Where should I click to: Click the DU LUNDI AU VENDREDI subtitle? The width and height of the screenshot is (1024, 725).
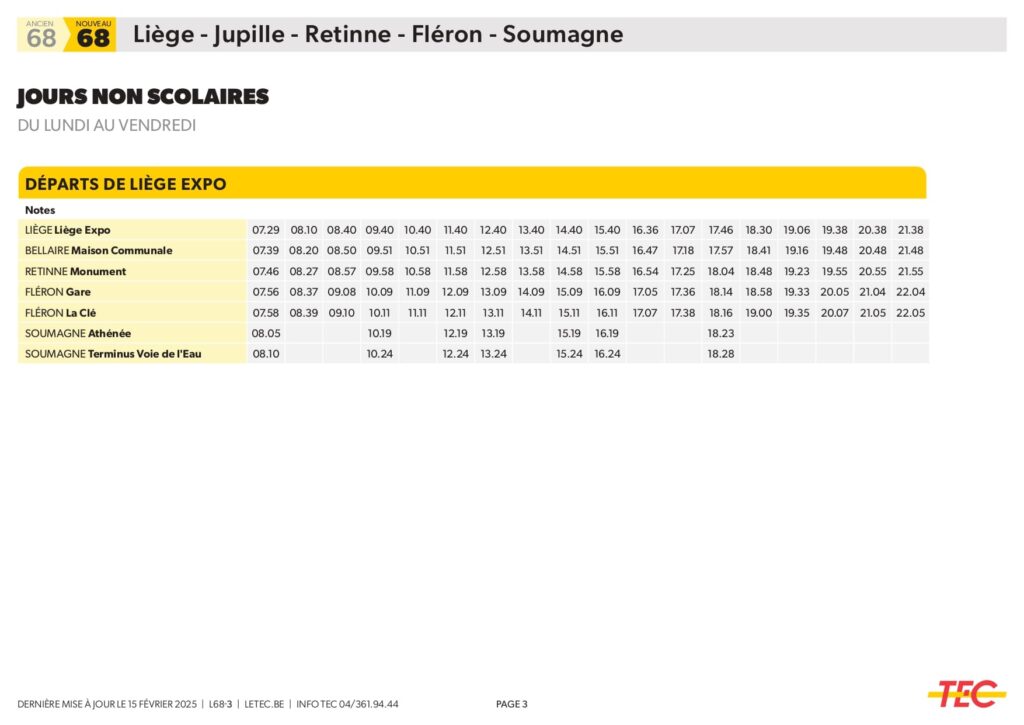107,125
